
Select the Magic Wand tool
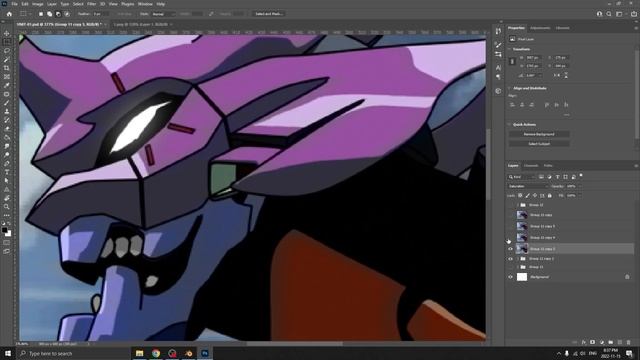(x=7, y=60)
